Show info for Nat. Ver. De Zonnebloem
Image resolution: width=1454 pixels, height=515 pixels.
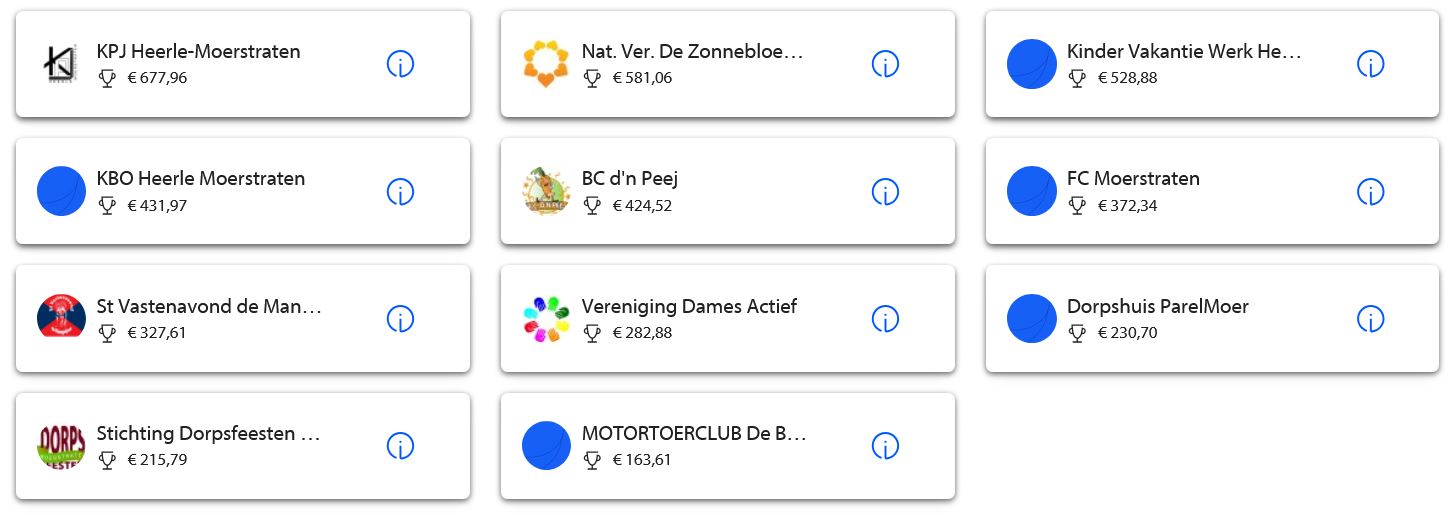click(x=885, y=64)
